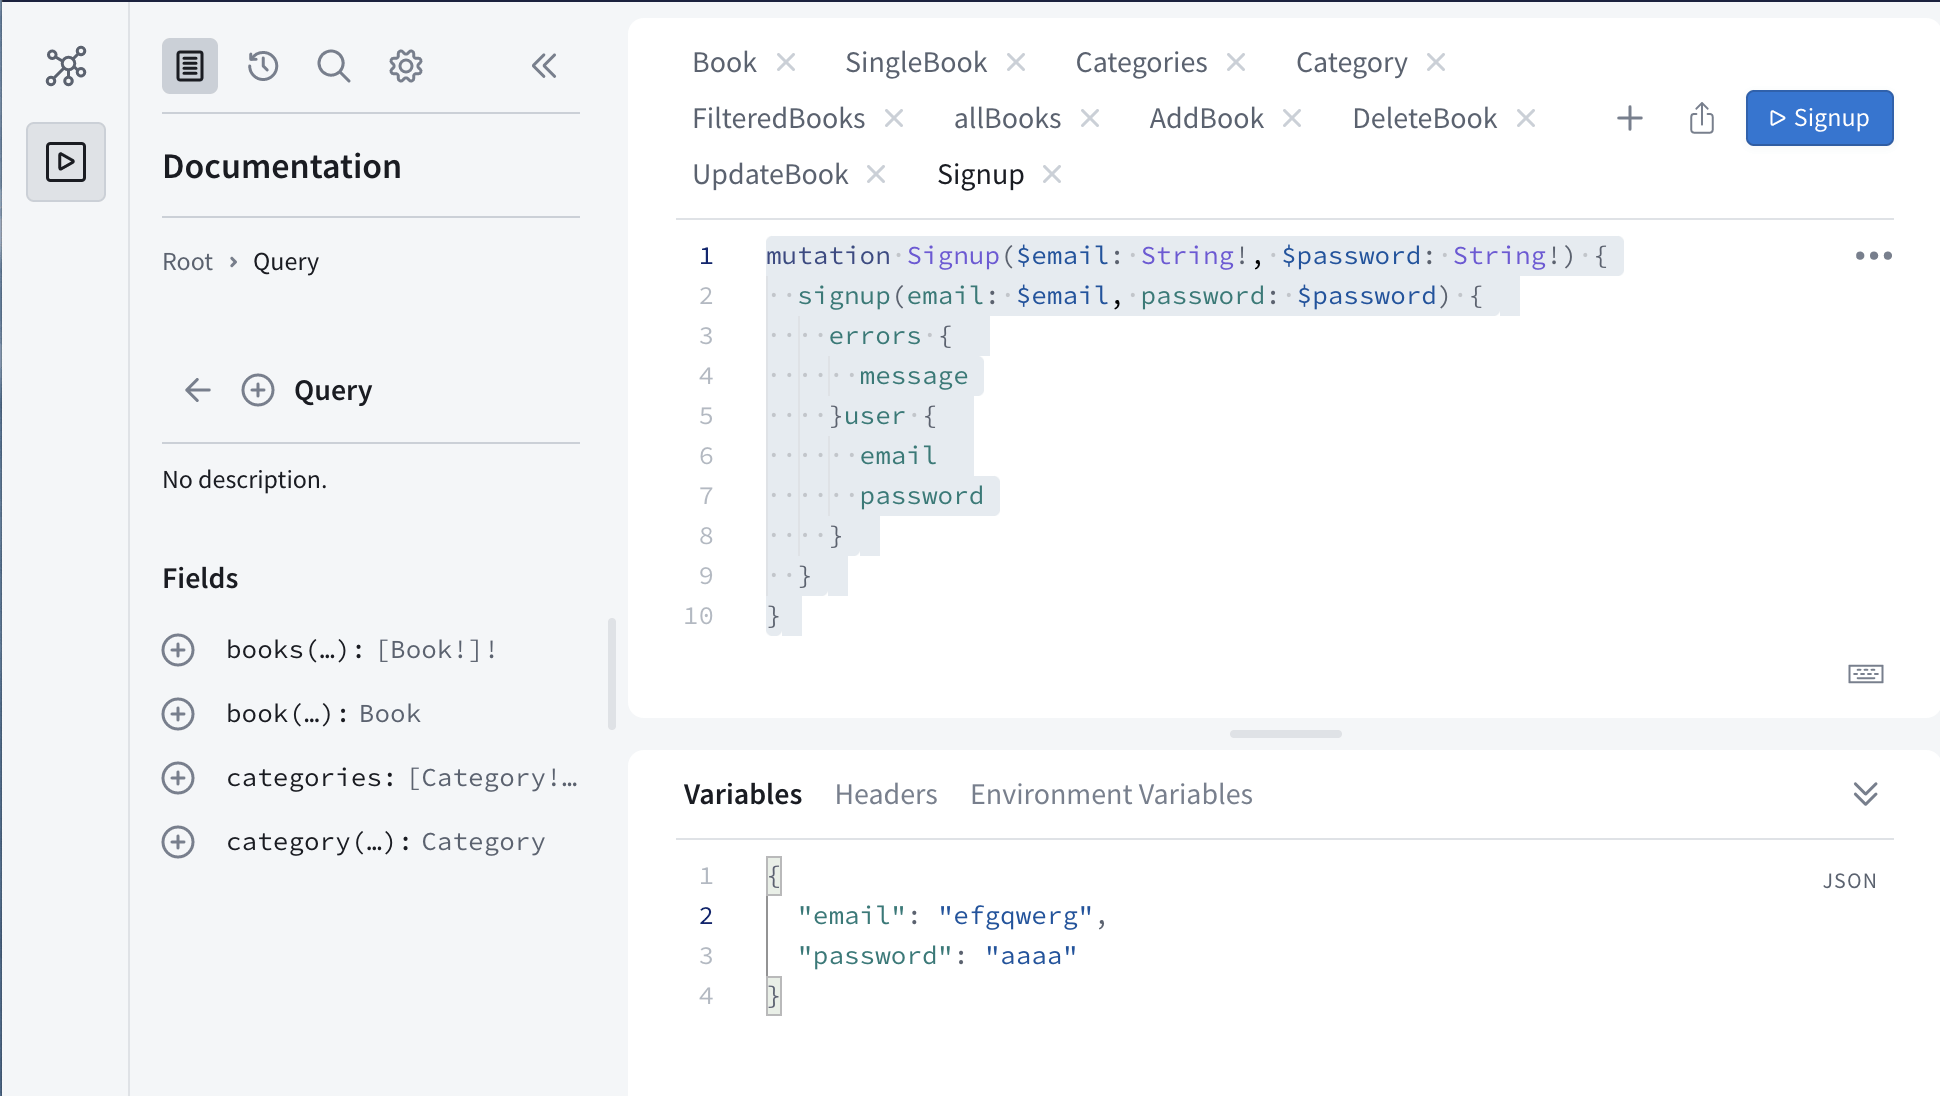Click the Query breadcrumb link
Image resolution: width=1940 pixels, height=1096 pixels.
(286, 262)
